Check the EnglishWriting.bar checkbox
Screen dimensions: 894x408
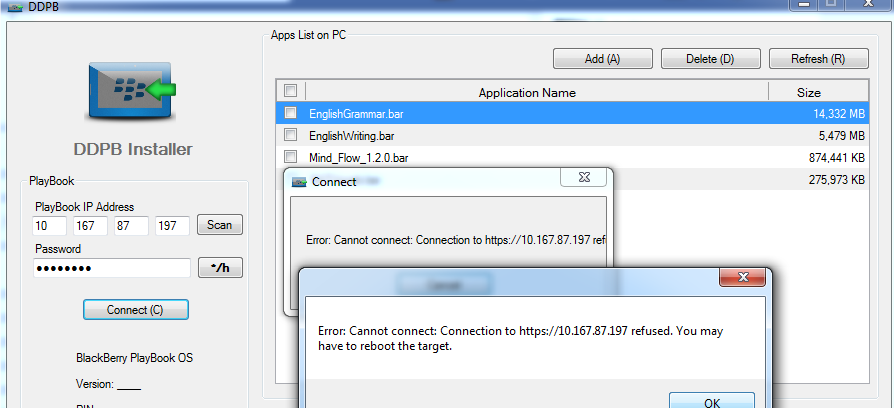291,135
